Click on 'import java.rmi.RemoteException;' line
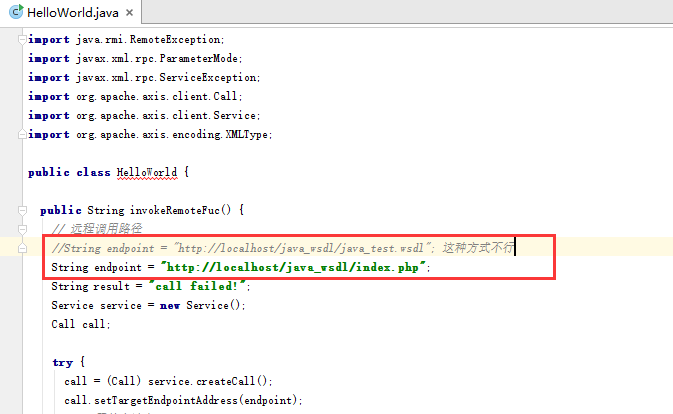Image resolution: width=673 pixels, height=414 pixels. (126, 39)
